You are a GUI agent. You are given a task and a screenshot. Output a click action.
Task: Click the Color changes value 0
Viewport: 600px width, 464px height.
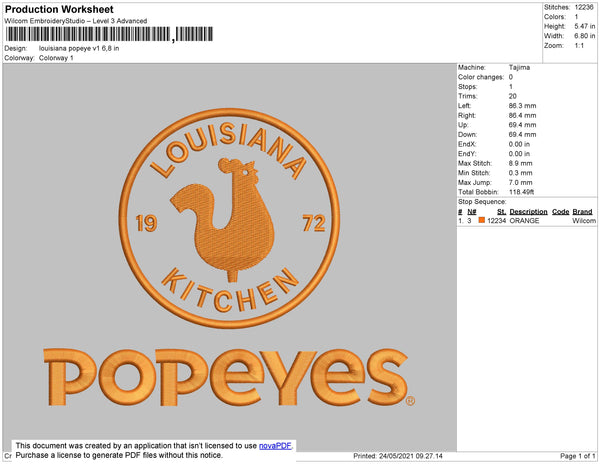tap(511, 77)
